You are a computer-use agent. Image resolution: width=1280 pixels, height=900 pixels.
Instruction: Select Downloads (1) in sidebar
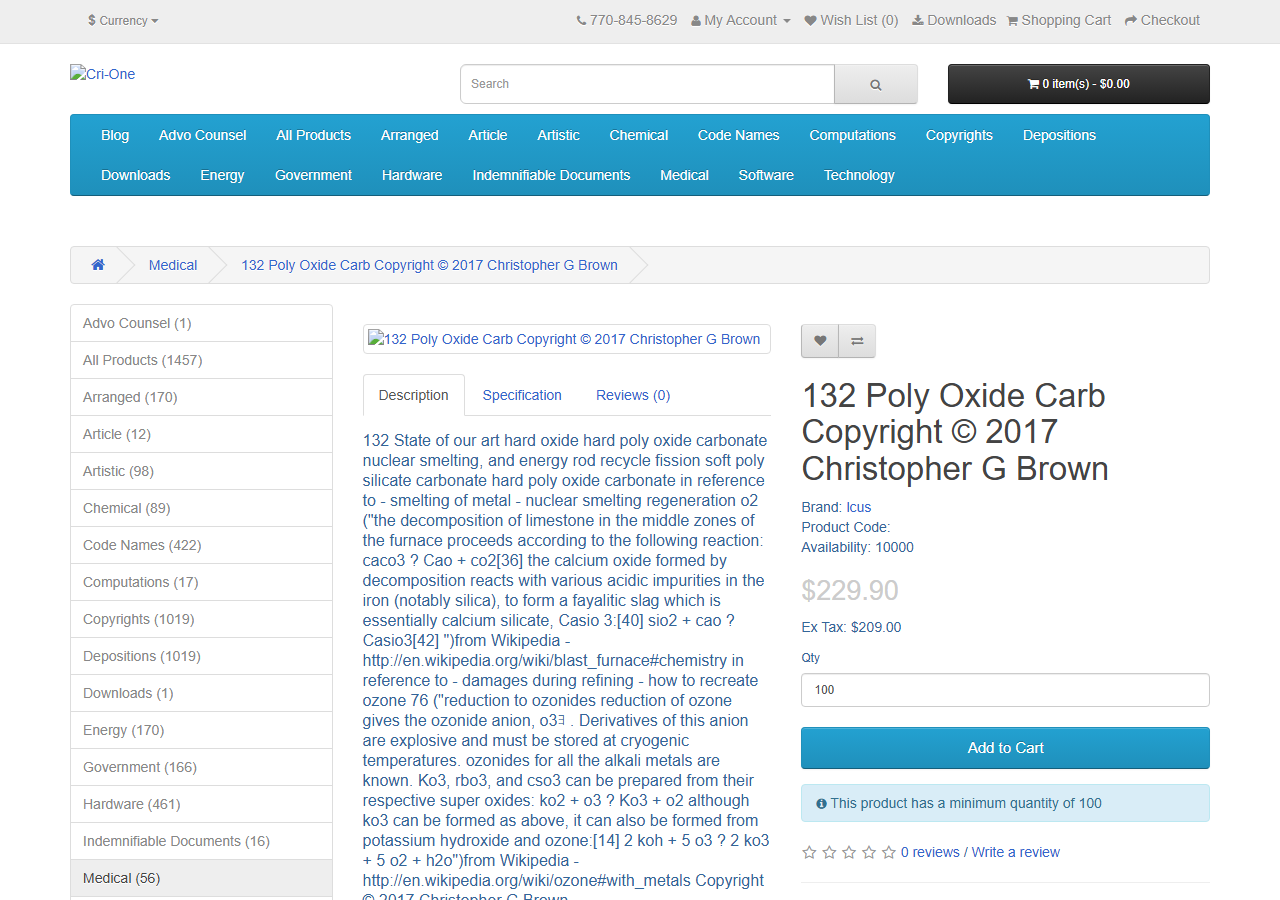pyautogui.click(x=201, y=693)
